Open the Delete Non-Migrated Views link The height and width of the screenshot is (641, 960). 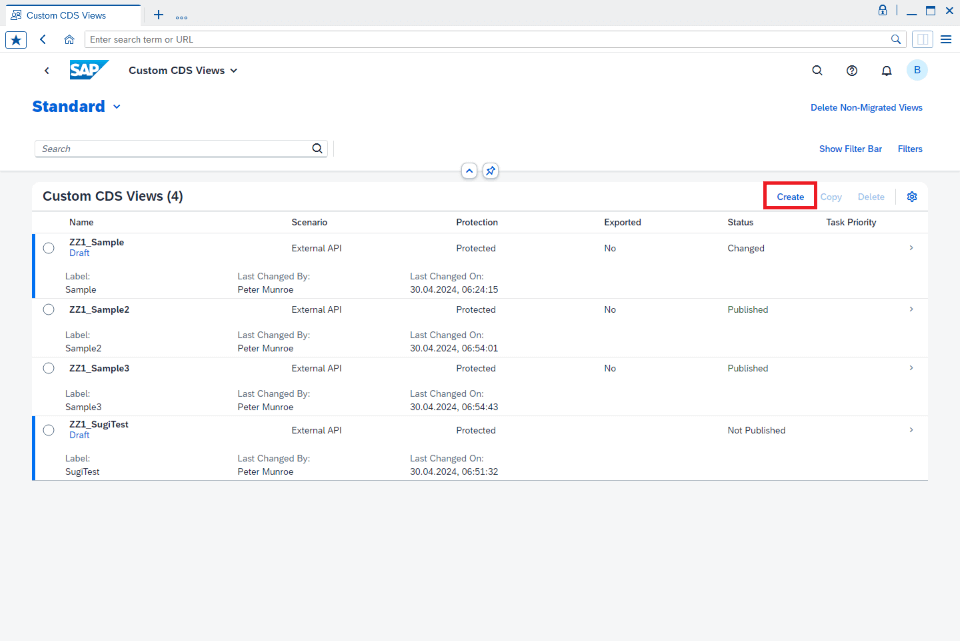[866, 107]
